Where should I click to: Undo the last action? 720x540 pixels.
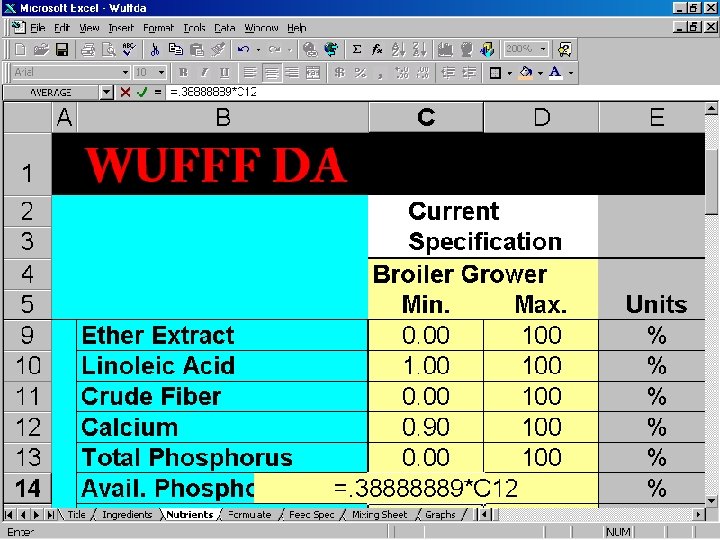(x=243, y=49)
